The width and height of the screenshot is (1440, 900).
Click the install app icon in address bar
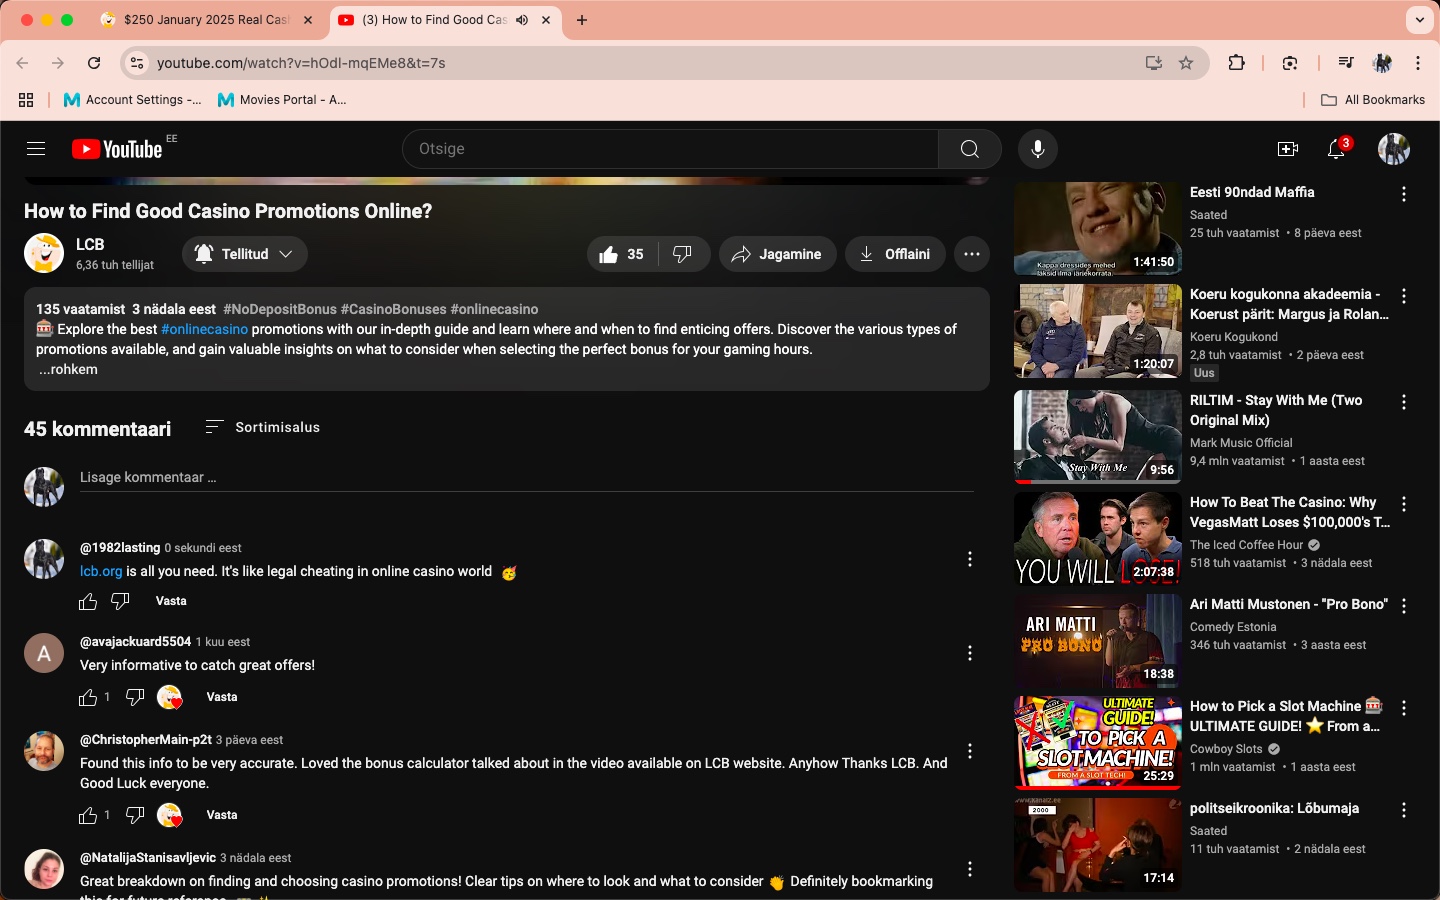(x=1154, y=63)
